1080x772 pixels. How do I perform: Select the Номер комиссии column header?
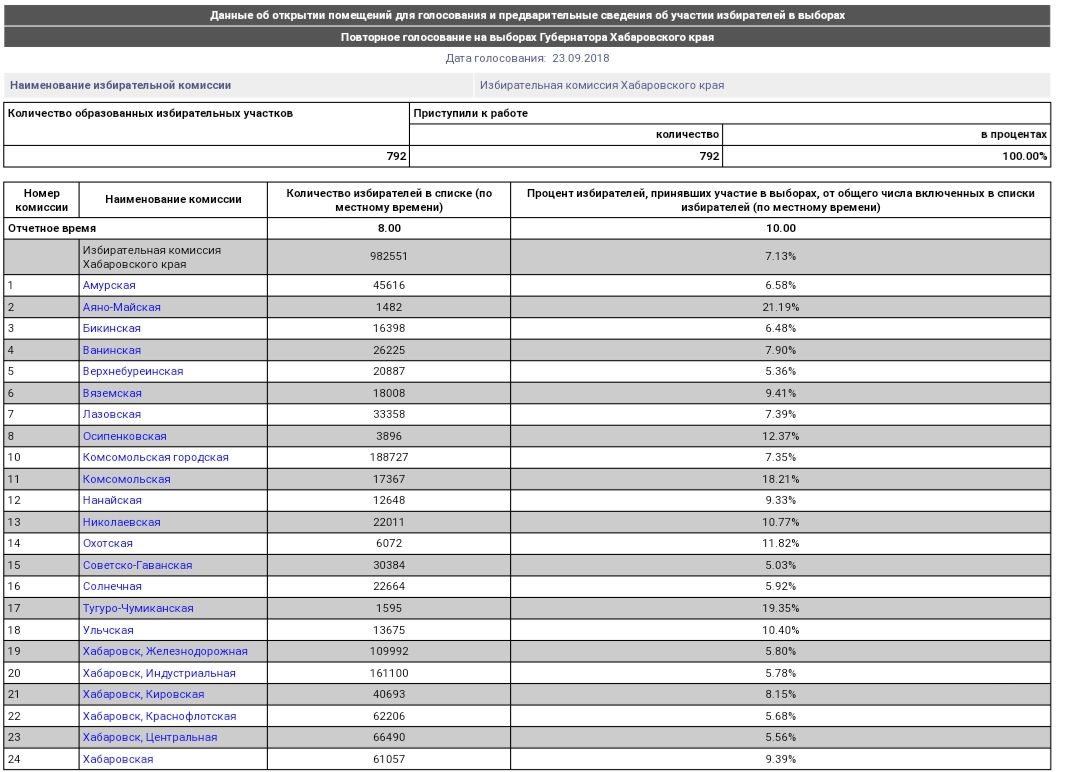tap(41, 200)
